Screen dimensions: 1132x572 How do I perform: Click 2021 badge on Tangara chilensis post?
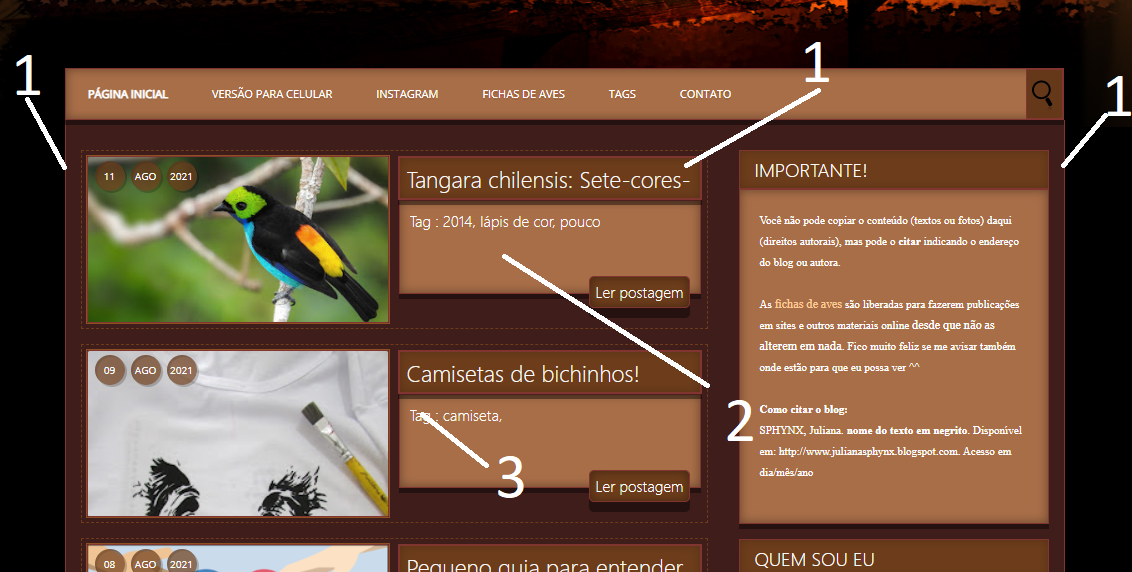click(181, 176)
